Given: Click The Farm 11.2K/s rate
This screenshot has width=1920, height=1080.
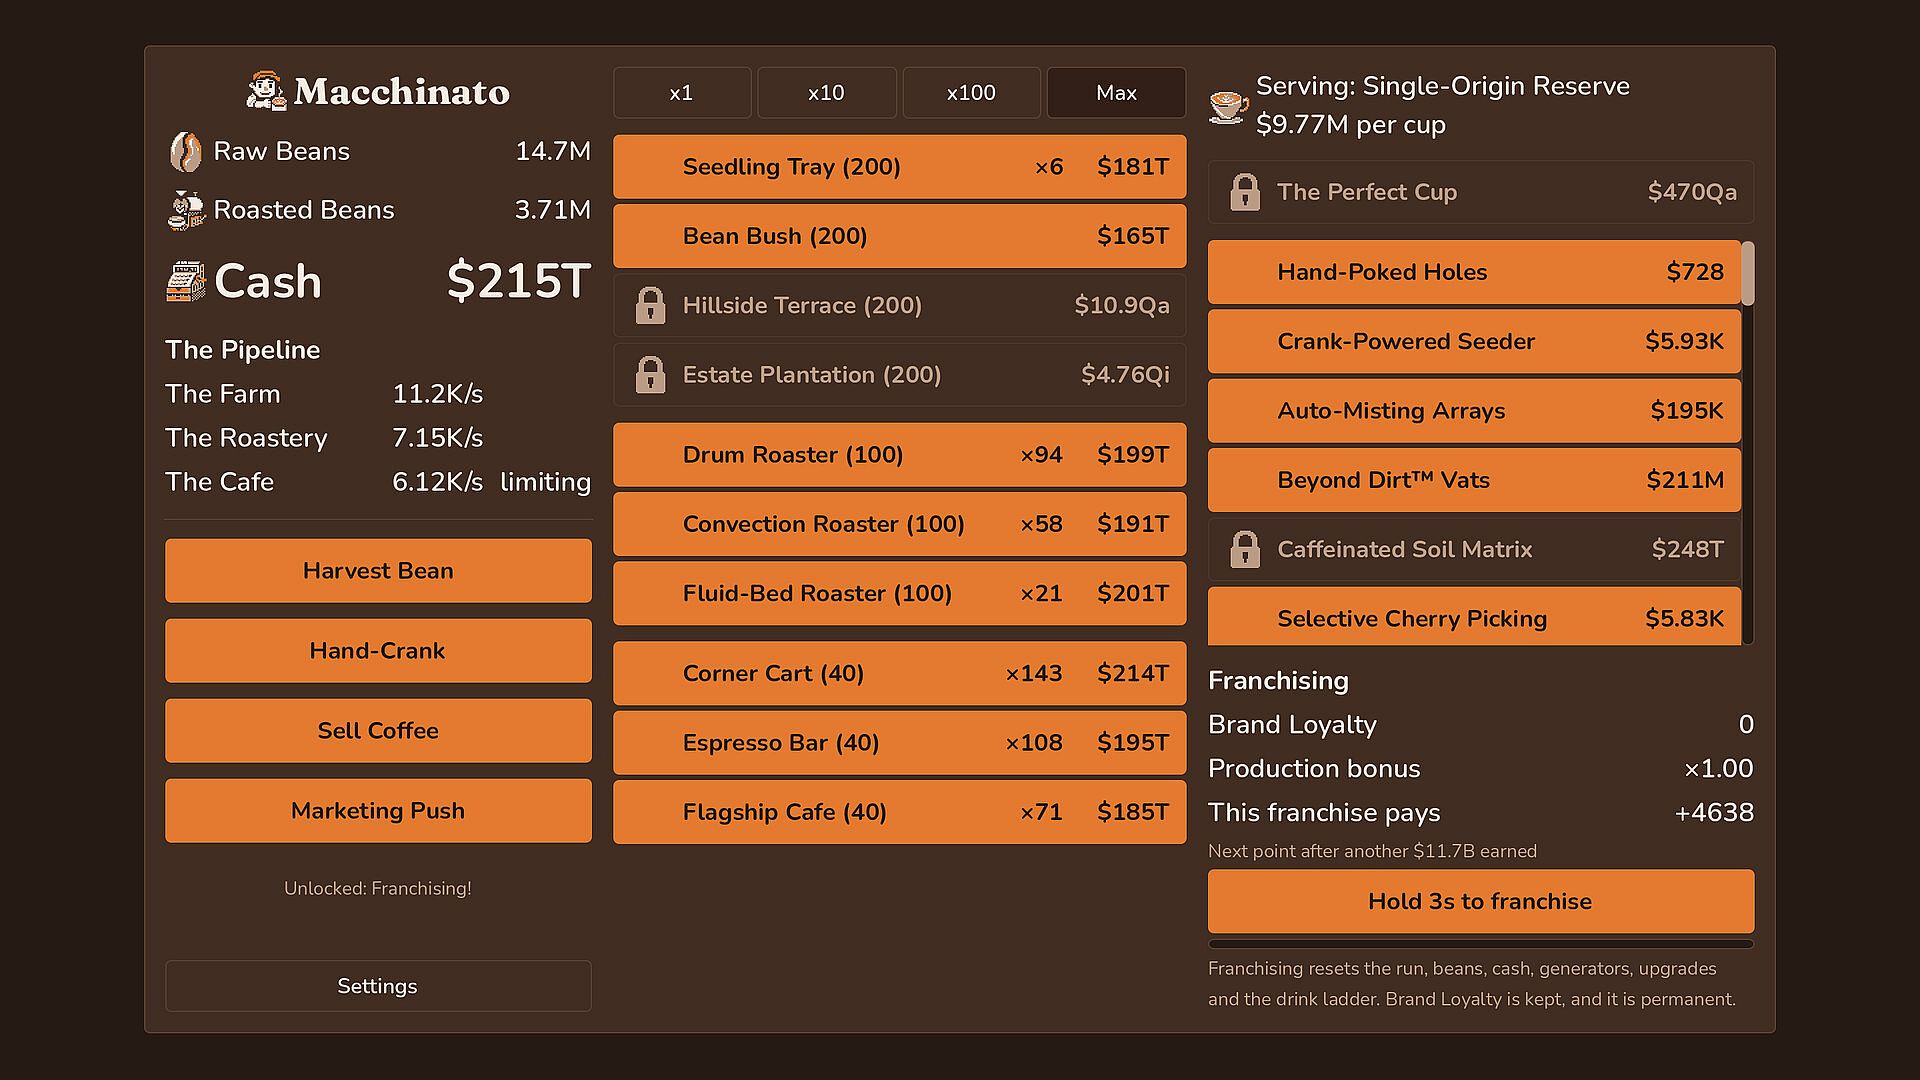Looking at the screenshot, I should click(437, 394).
